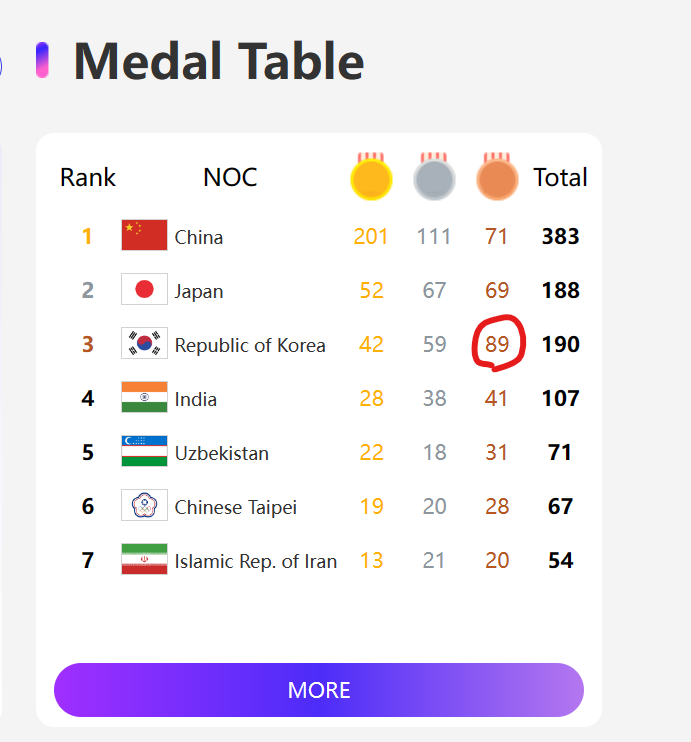The width and height of the screenshot is (691, 742).
Task: Click the China flag icon
Action: click(x=144, y=236)
